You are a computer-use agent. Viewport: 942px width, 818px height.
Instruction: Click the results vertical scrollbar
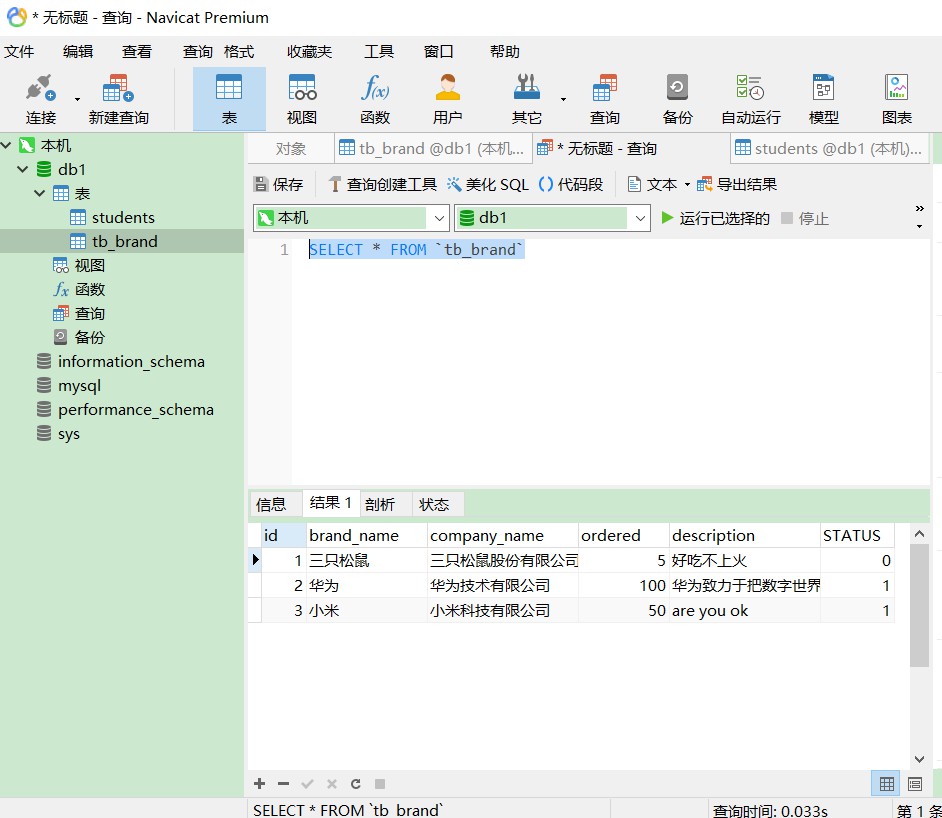coord(919,605)
